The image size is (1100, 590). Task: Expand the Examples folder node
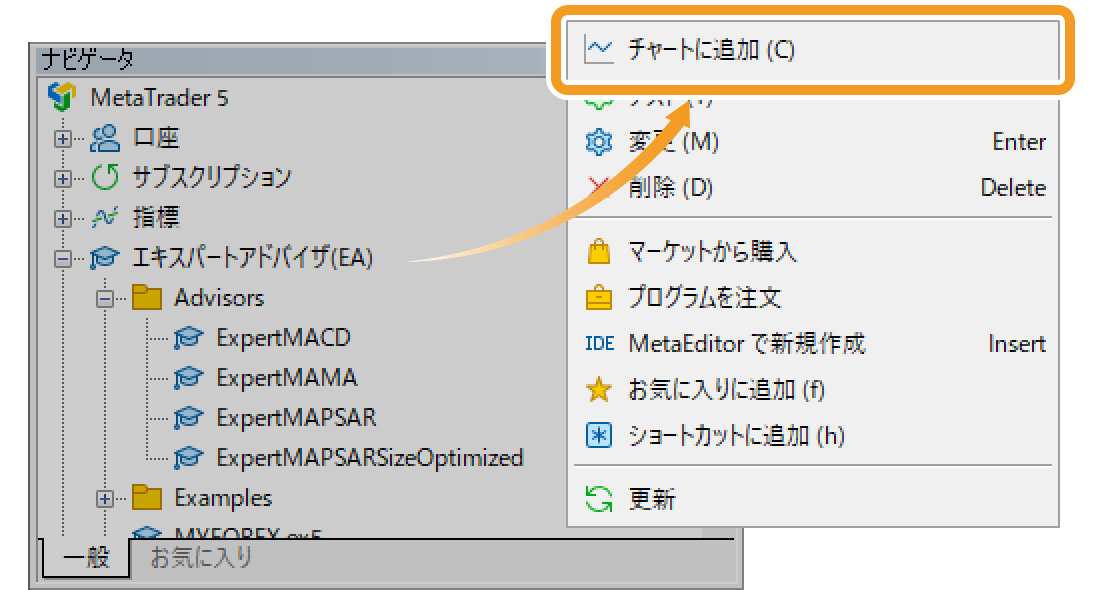pyautogui.click(x=105, y=499)
